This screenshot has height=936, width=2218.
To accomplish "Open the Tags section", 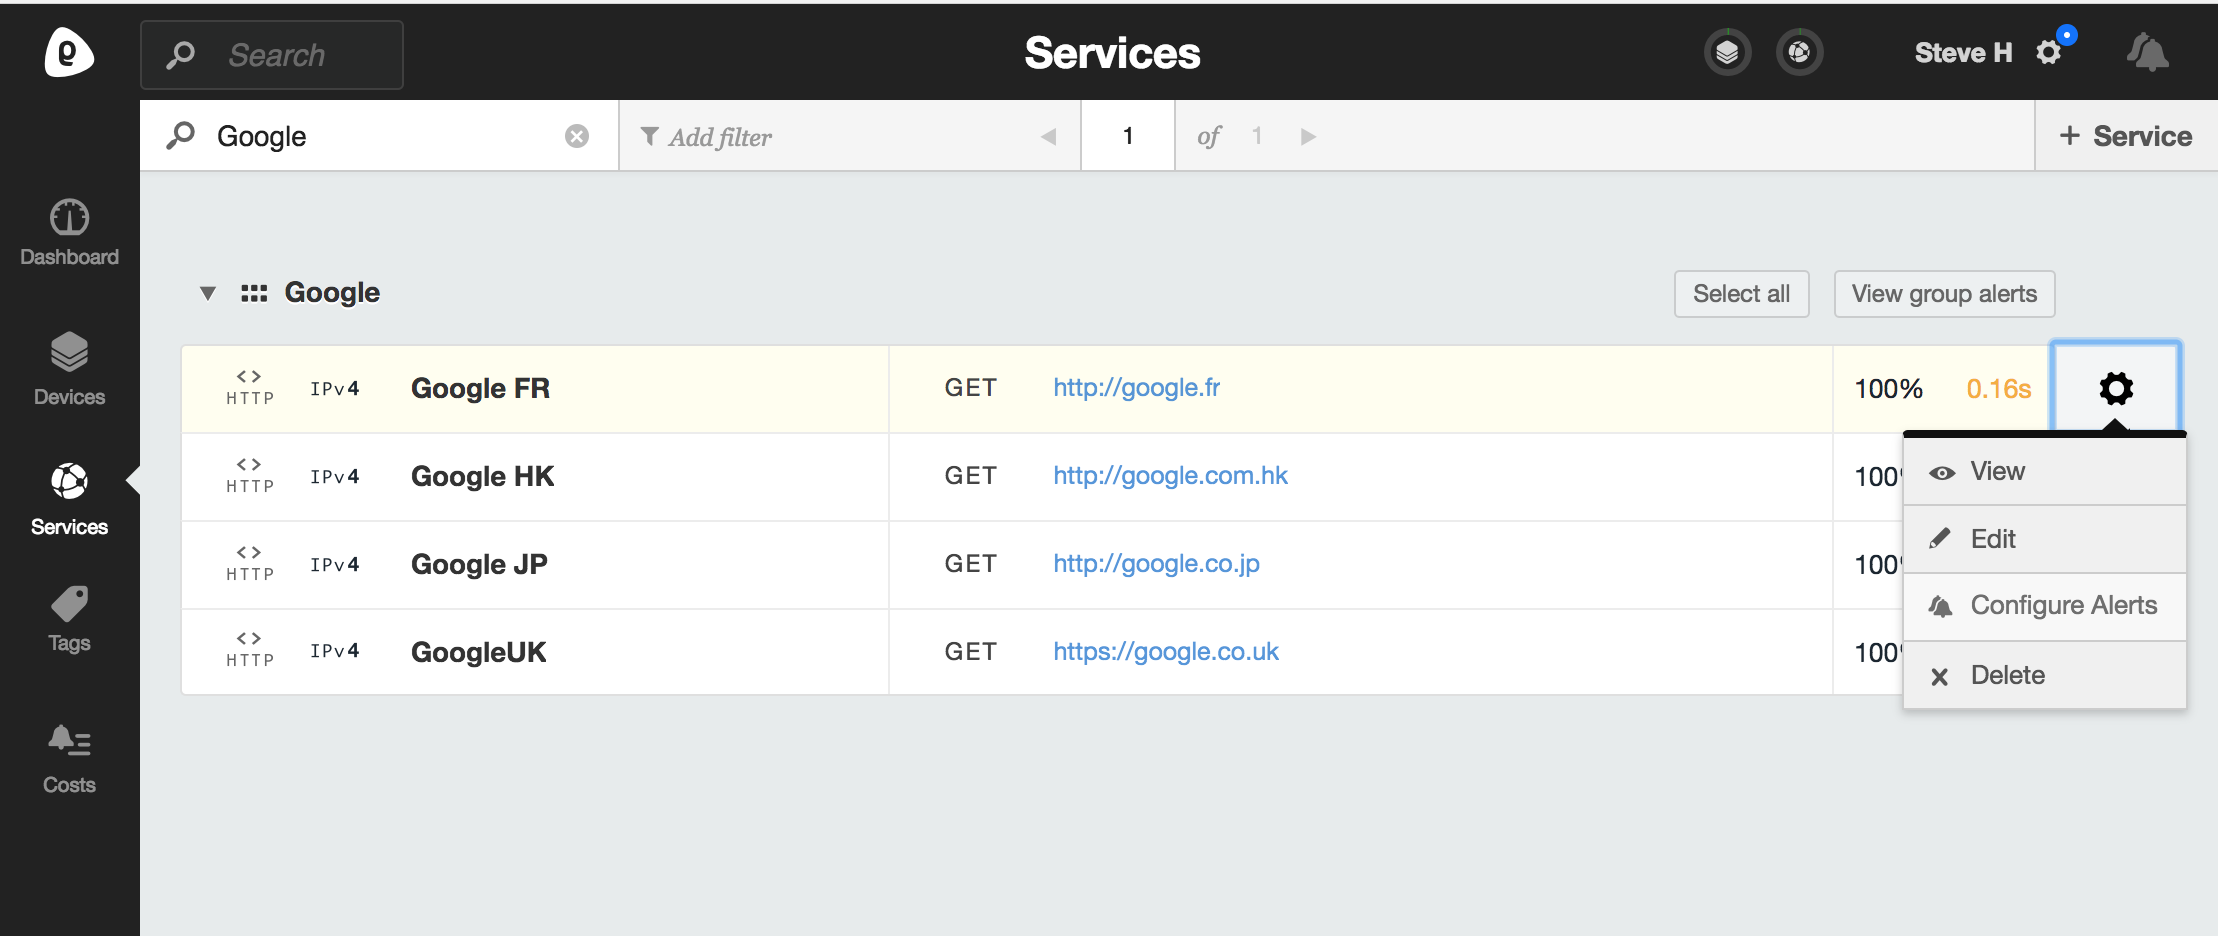I will 69,618.
